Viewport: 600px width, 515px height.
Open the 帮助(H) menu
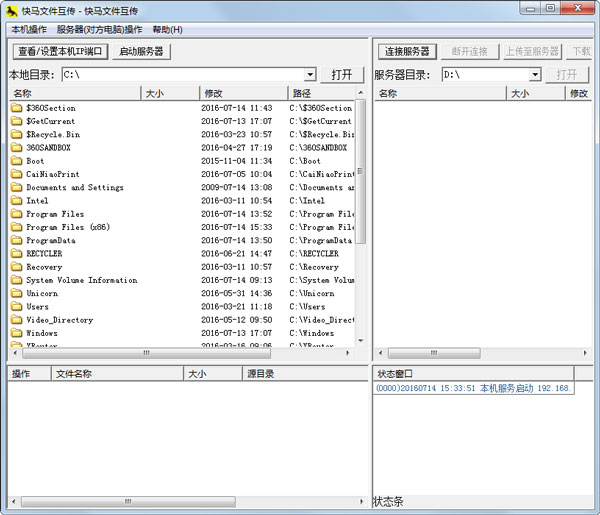pyautogui.click(x=167, y=30)
